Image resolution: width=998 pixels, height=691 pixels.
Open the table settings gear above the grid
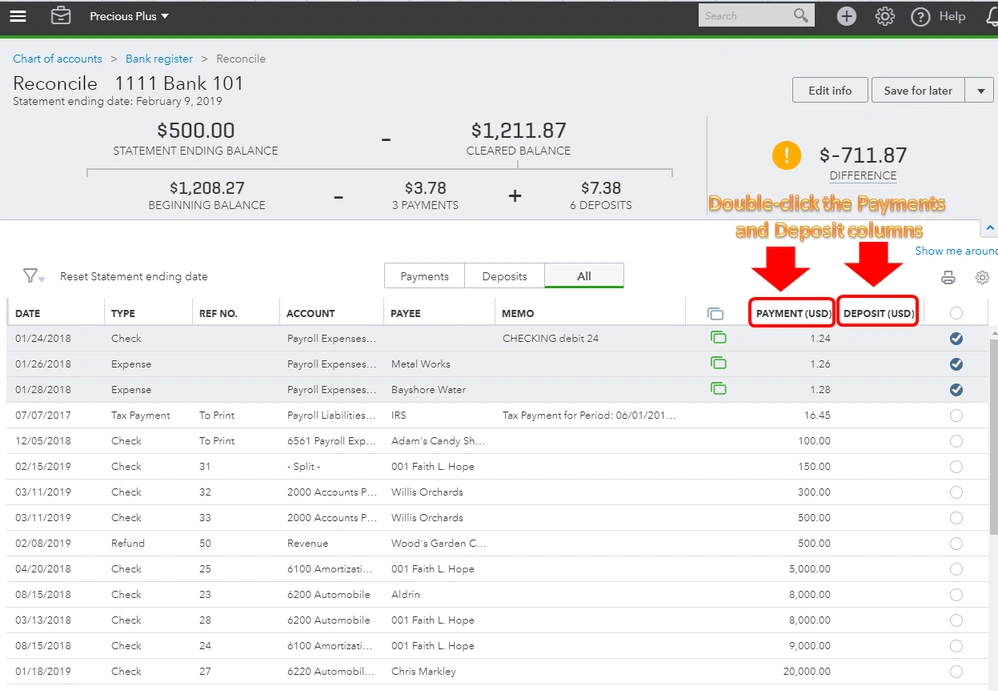(982, 278)
